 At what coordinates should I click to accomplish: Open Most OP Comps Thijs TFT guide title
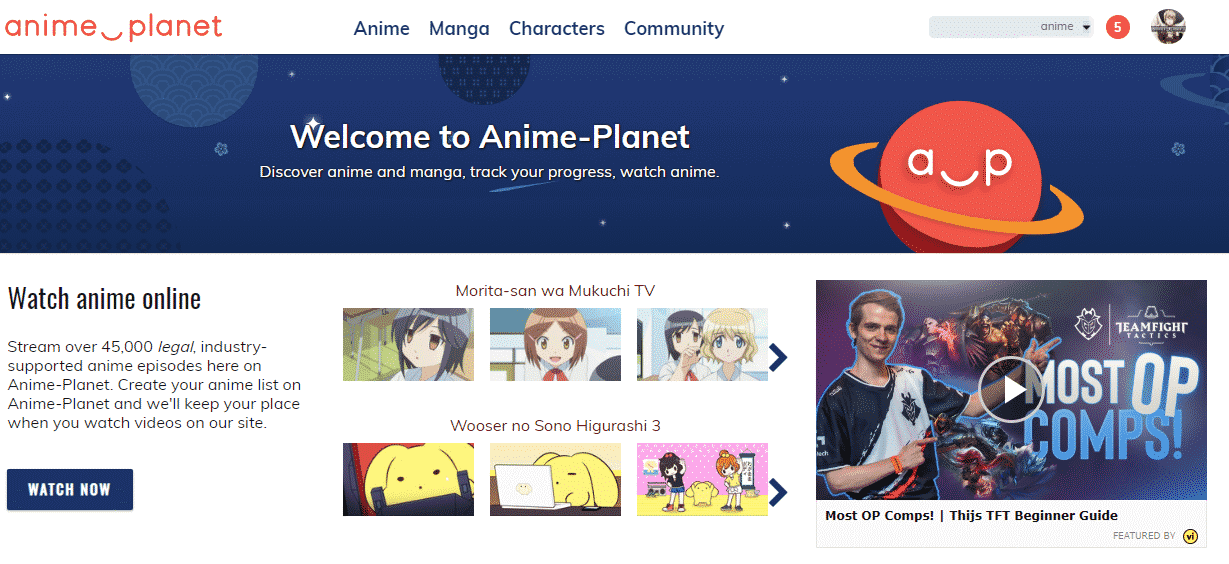tap(971, 516)
